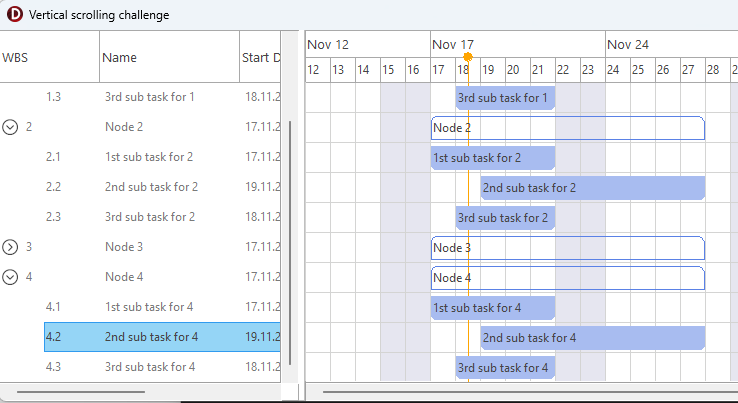Image resolution: width=738 pixels, height=403 pixels.
Task: Select the '1st sub task for 2' row
Action: (x=150, y=157)
